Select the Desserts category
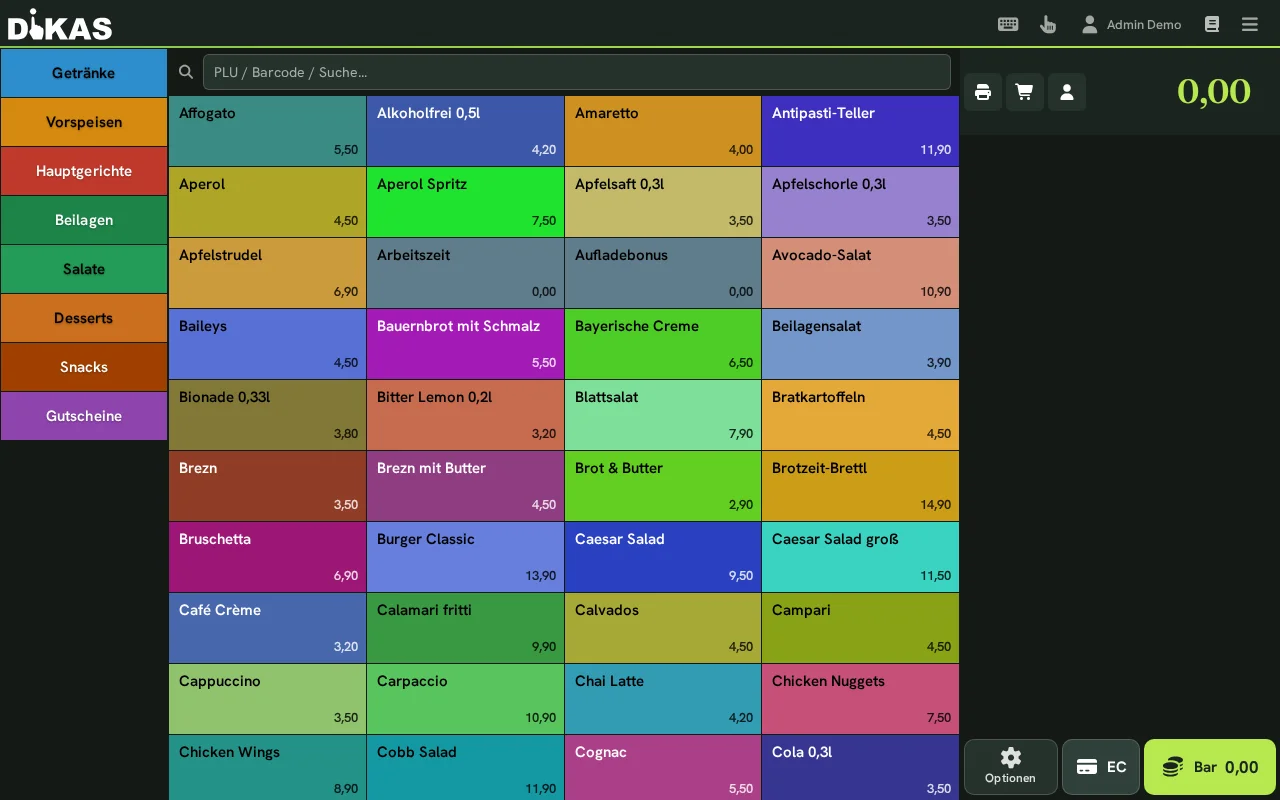This screenshot has height=800, width=1280. 84,318
